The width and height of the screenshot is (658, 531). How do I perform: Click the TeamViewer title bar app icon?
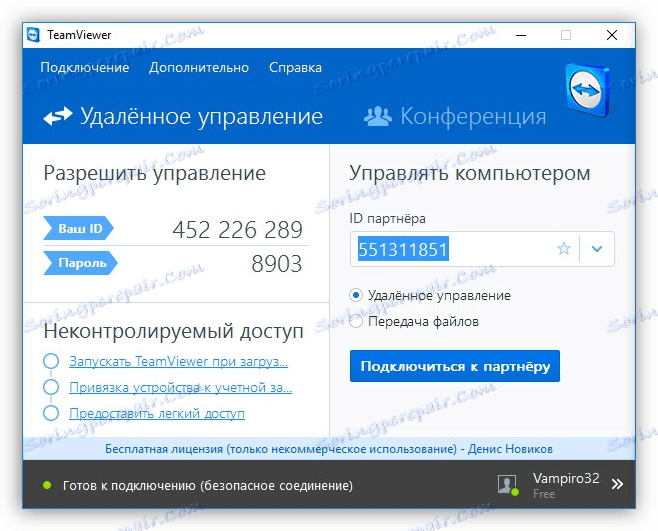[x=33, y=35]
